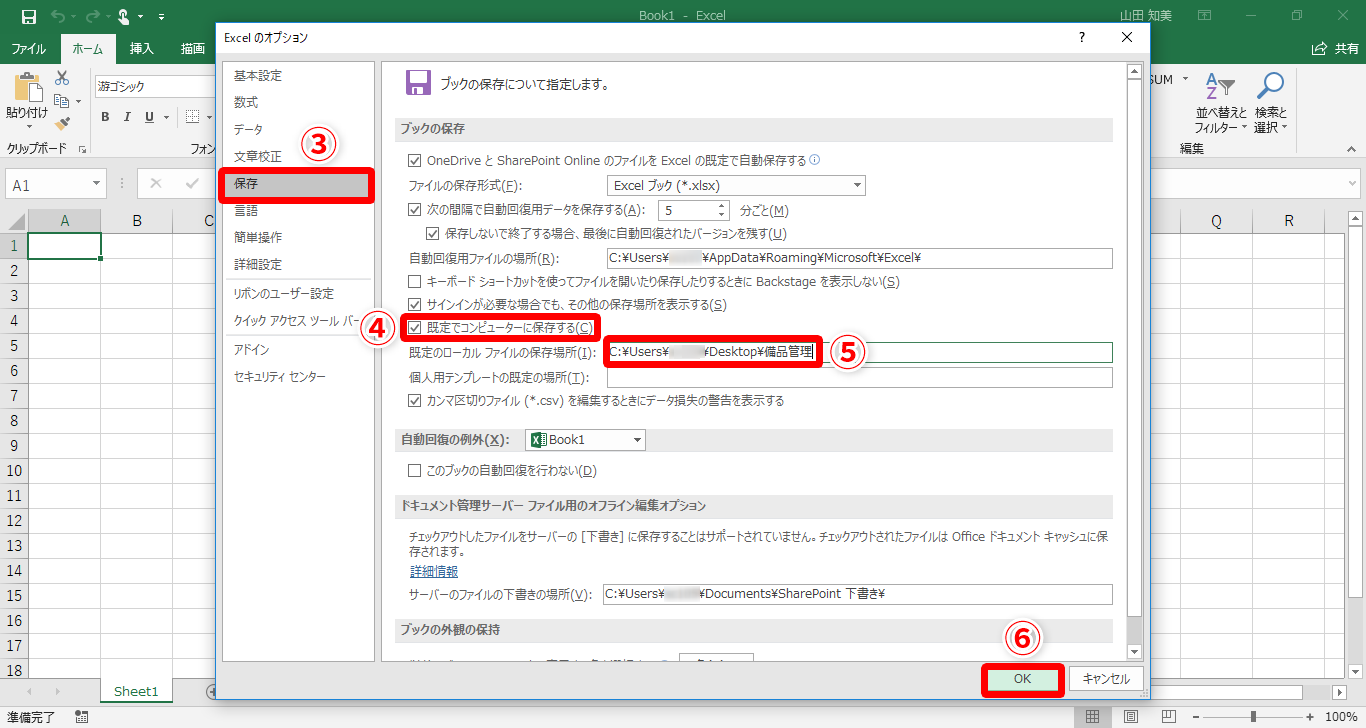1366x728 pixels.
Task: Toggle the CSV data loss warning checkbox
Action: (415, 401)
